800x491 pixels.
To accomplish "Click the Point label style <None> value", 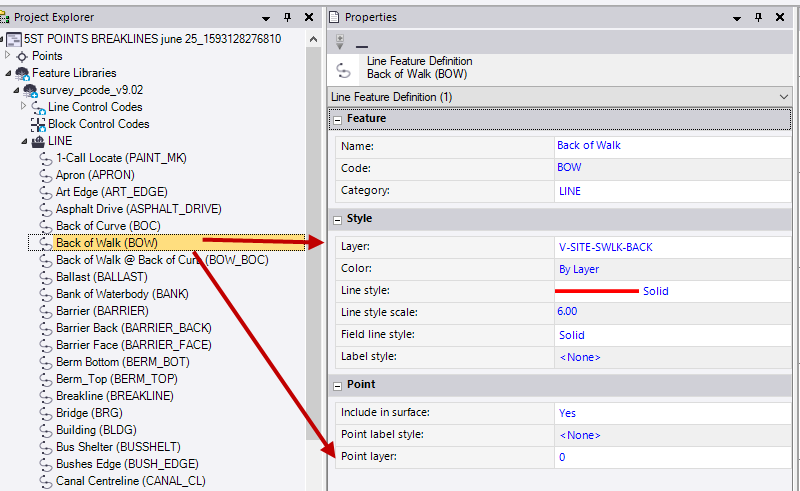I will [x=580, y=435].
